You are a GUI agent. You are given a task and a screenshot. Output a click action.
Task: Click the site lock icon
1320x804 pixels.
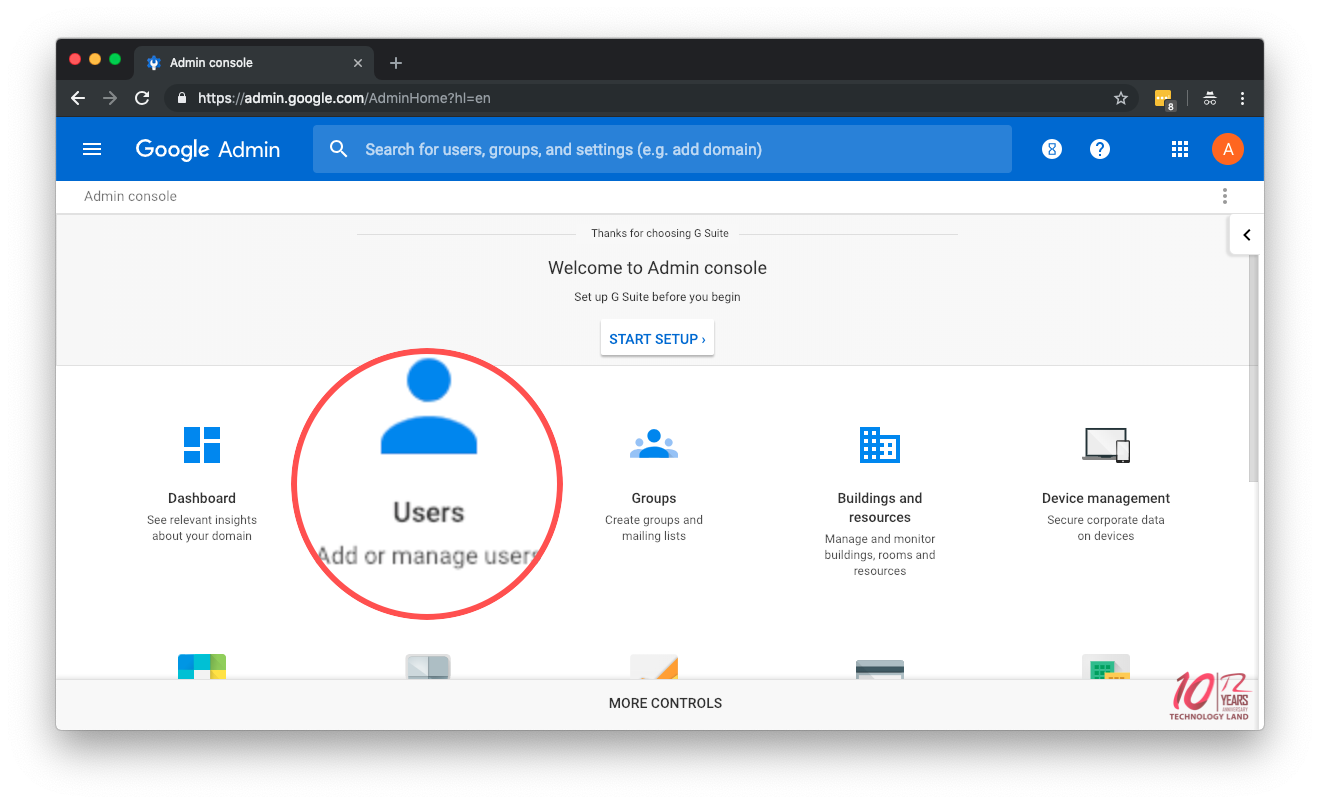point(182,98)
